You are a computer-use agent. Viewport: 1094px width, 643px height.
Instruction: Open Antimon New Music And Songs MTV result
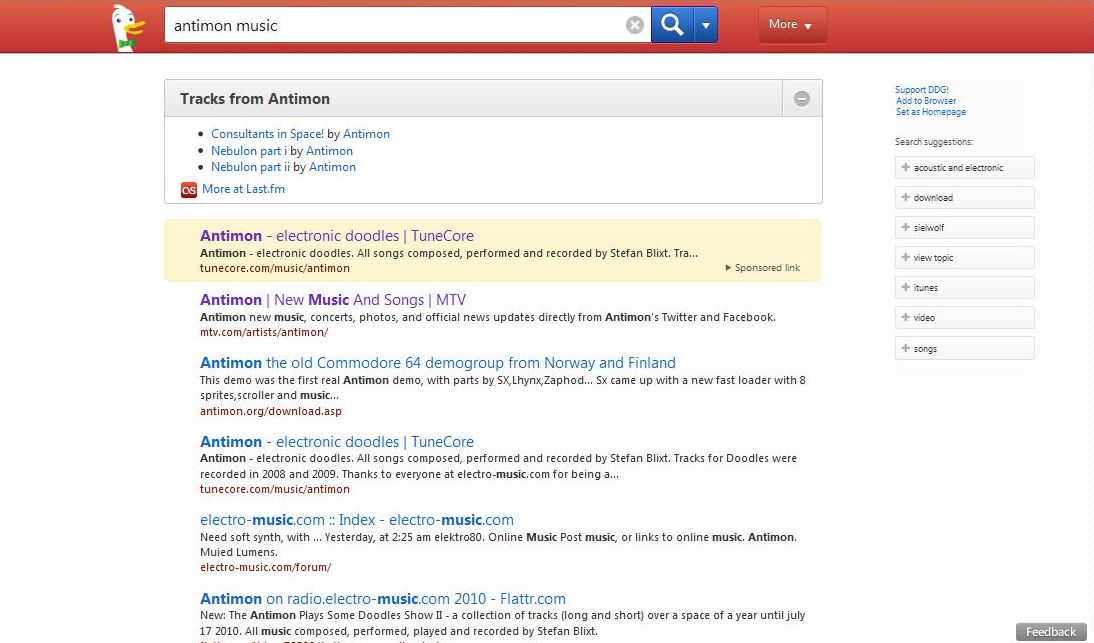coord(333,300)
